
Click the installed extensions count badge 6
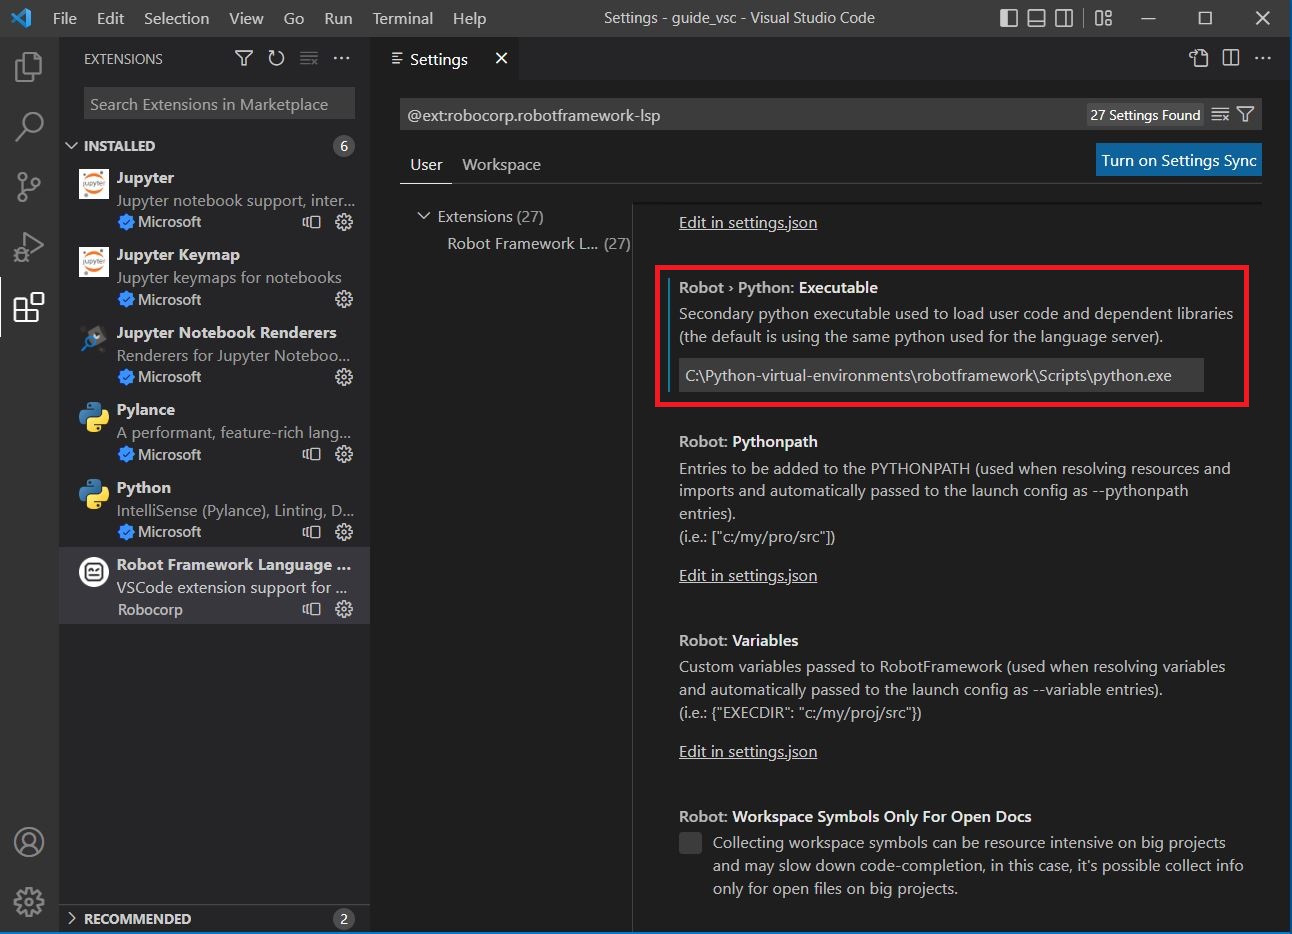(344, 146)
